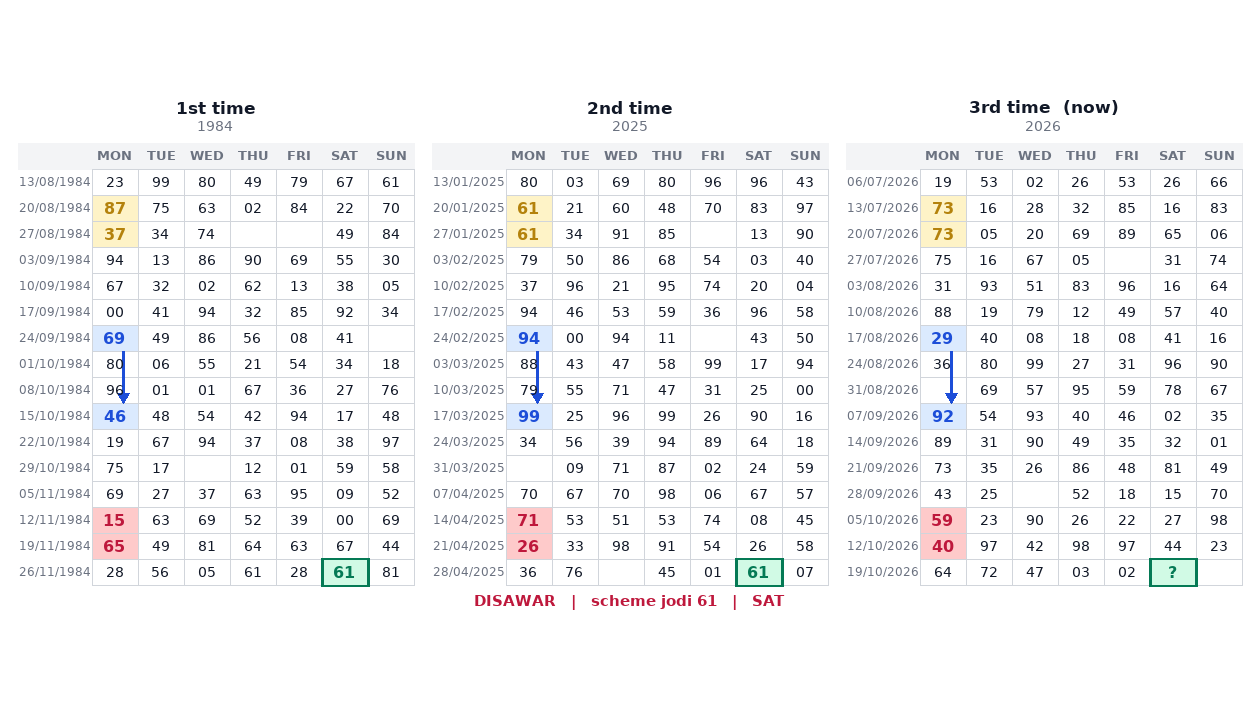Image resolution: width=1260 pixels, height=709 pixels.
Task: Click MON column header in 1984 table
Action: (x=115, y=156)
